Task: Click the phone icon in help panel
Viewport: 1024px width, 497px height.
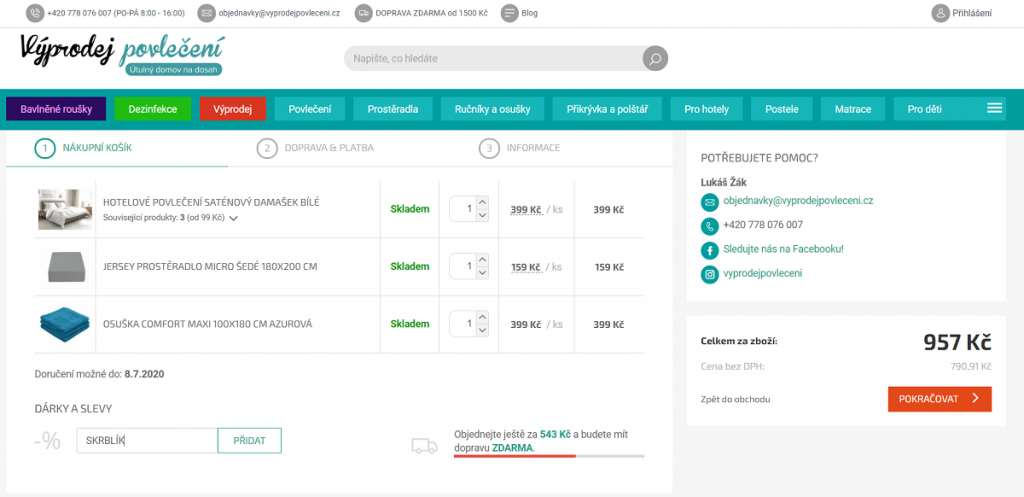Action: pos(709,226)
